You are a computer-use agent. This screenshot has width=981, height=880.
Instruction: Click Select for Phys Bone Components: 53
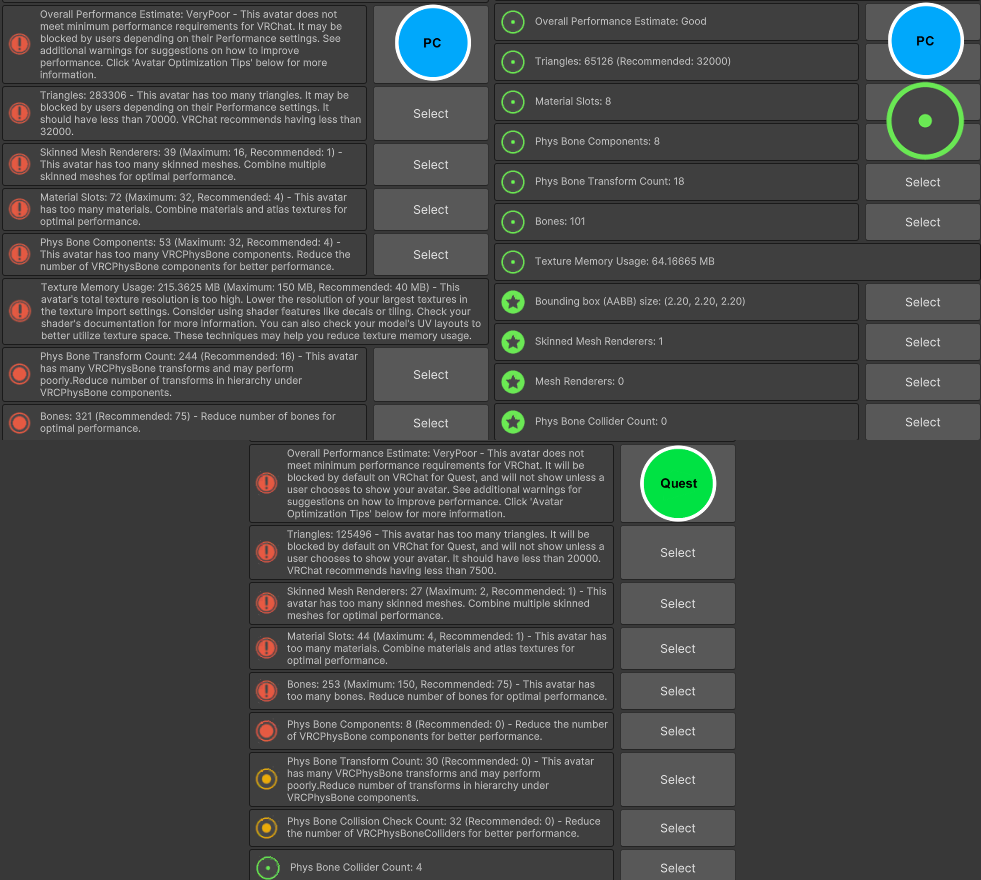click(430, 255)
